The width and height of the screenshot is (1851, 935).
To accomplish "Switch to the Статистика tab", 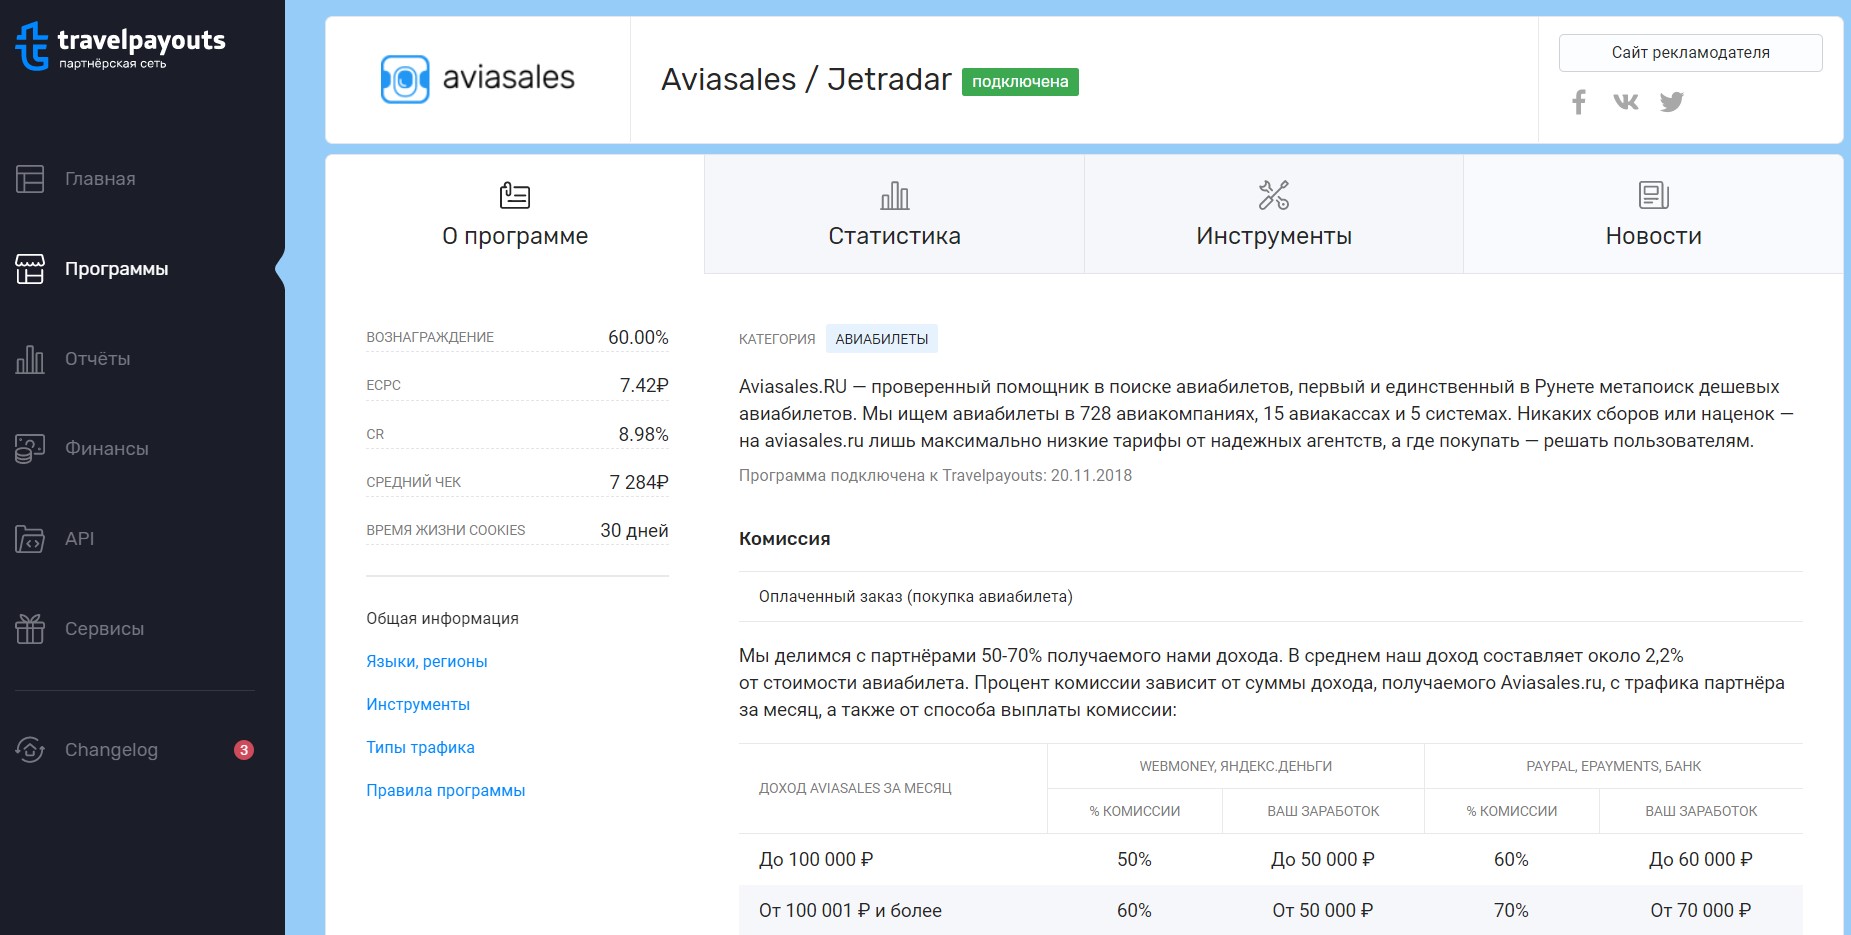I will pyautogui.click(x=894, y=215).
